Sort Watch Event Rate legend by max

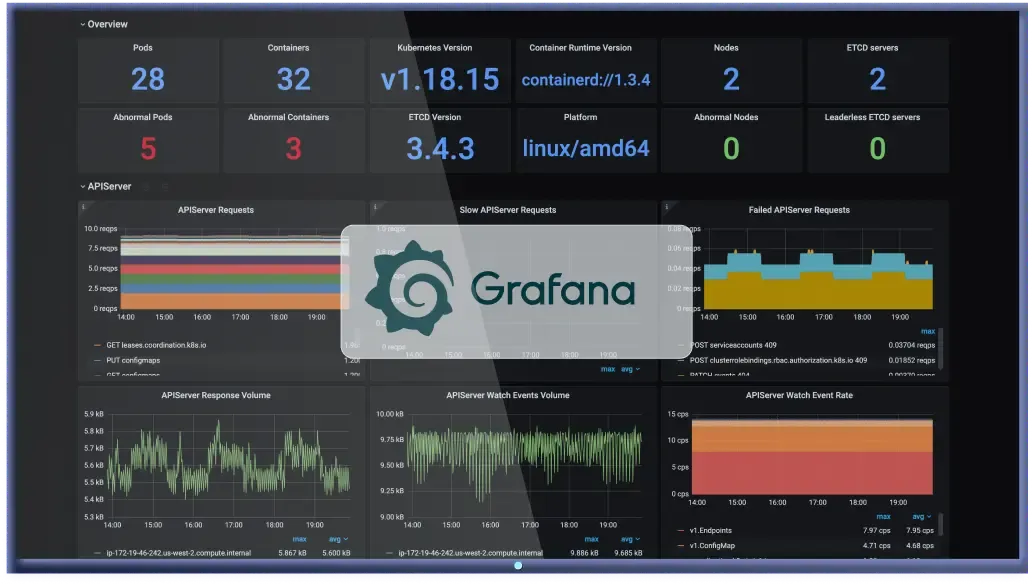pyautogui.click(x=883, y=517)
